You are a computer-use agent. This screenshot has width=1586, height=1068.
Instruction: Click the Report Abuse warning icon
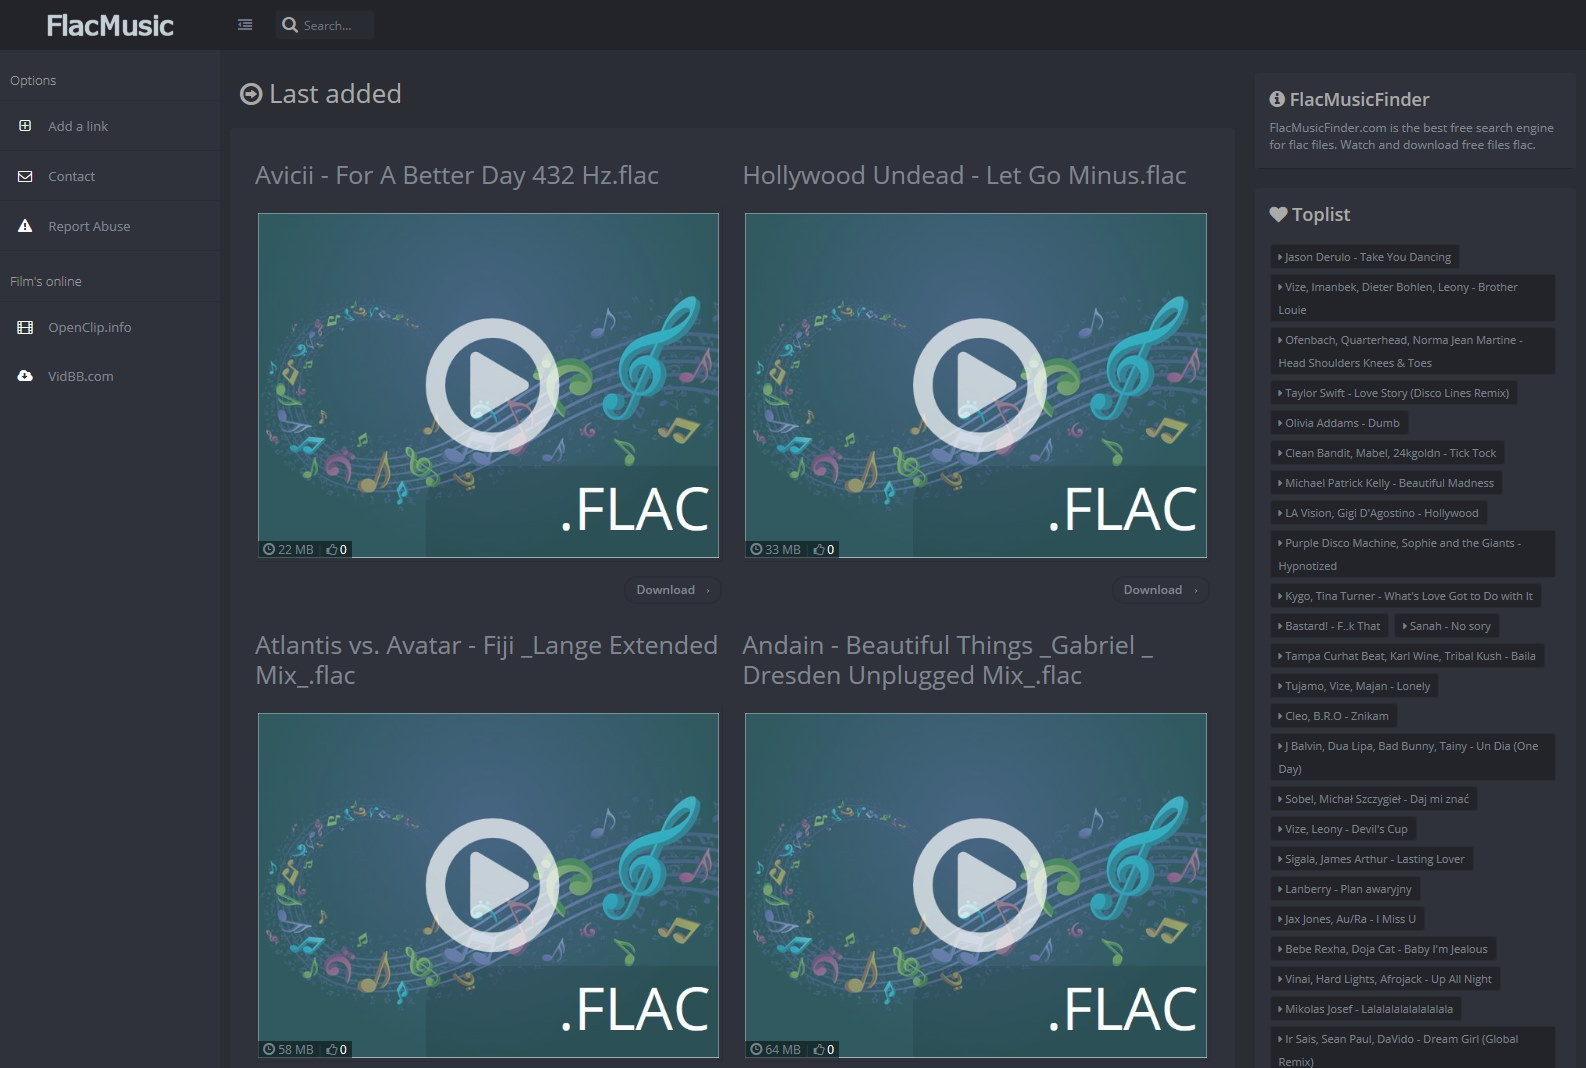[x=25, y=226]
